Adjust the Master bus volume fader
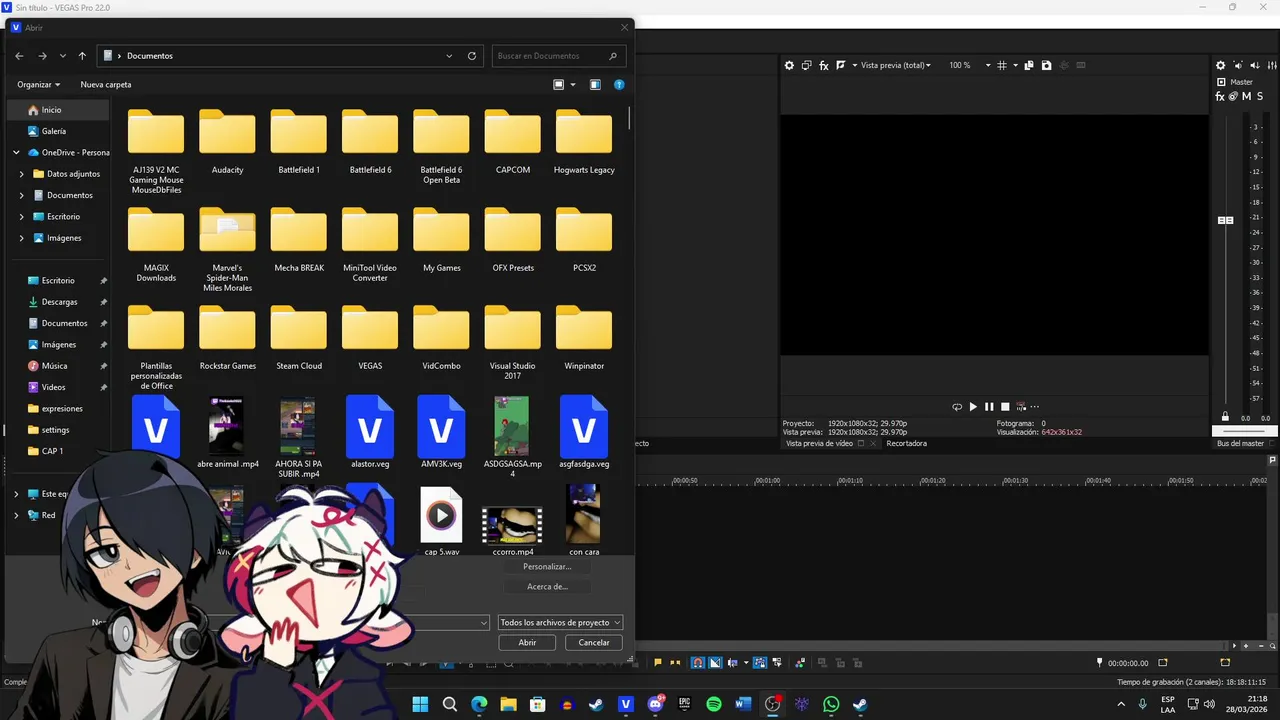 [1225, 220]
